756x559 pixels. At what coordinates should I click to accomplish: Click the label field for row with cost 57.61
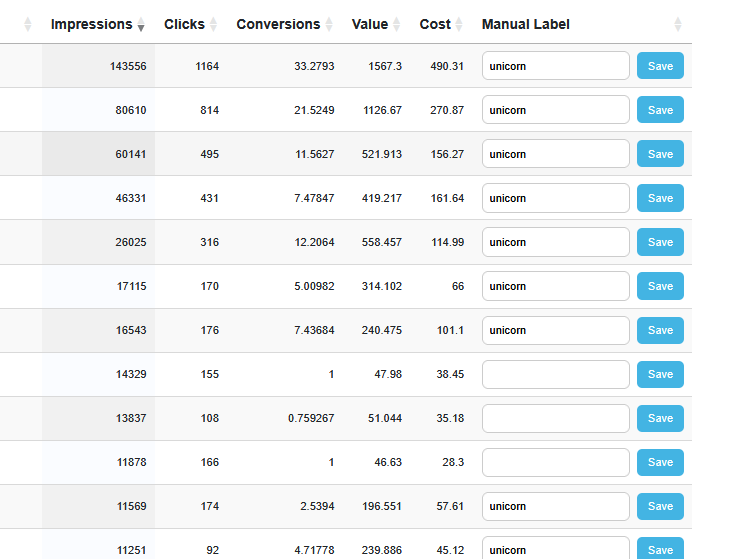pos(555,506)
